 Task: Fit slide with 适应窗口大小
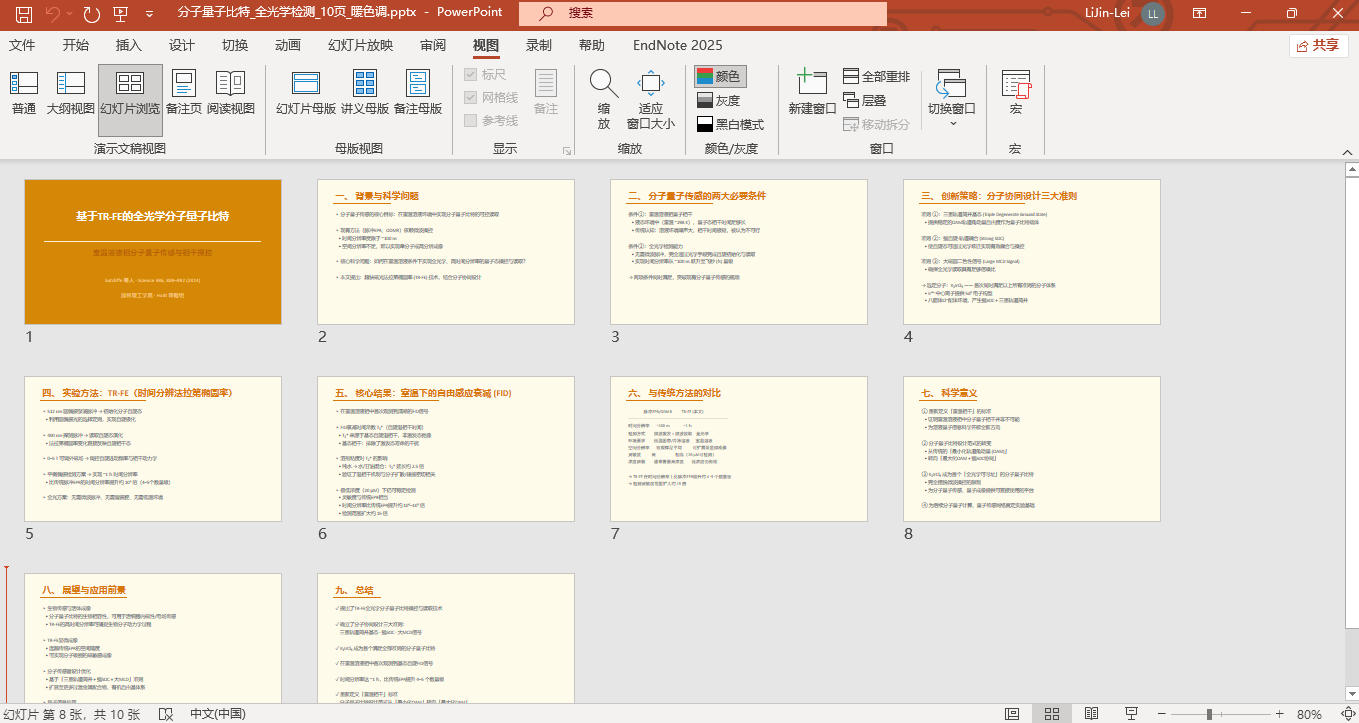click(x=651, y=100)
